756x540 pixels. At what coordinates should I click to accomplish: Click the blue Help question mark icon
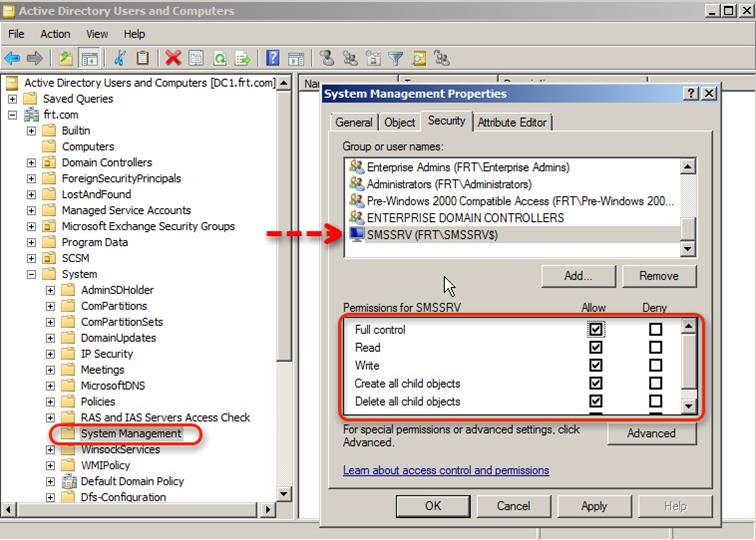272,58
